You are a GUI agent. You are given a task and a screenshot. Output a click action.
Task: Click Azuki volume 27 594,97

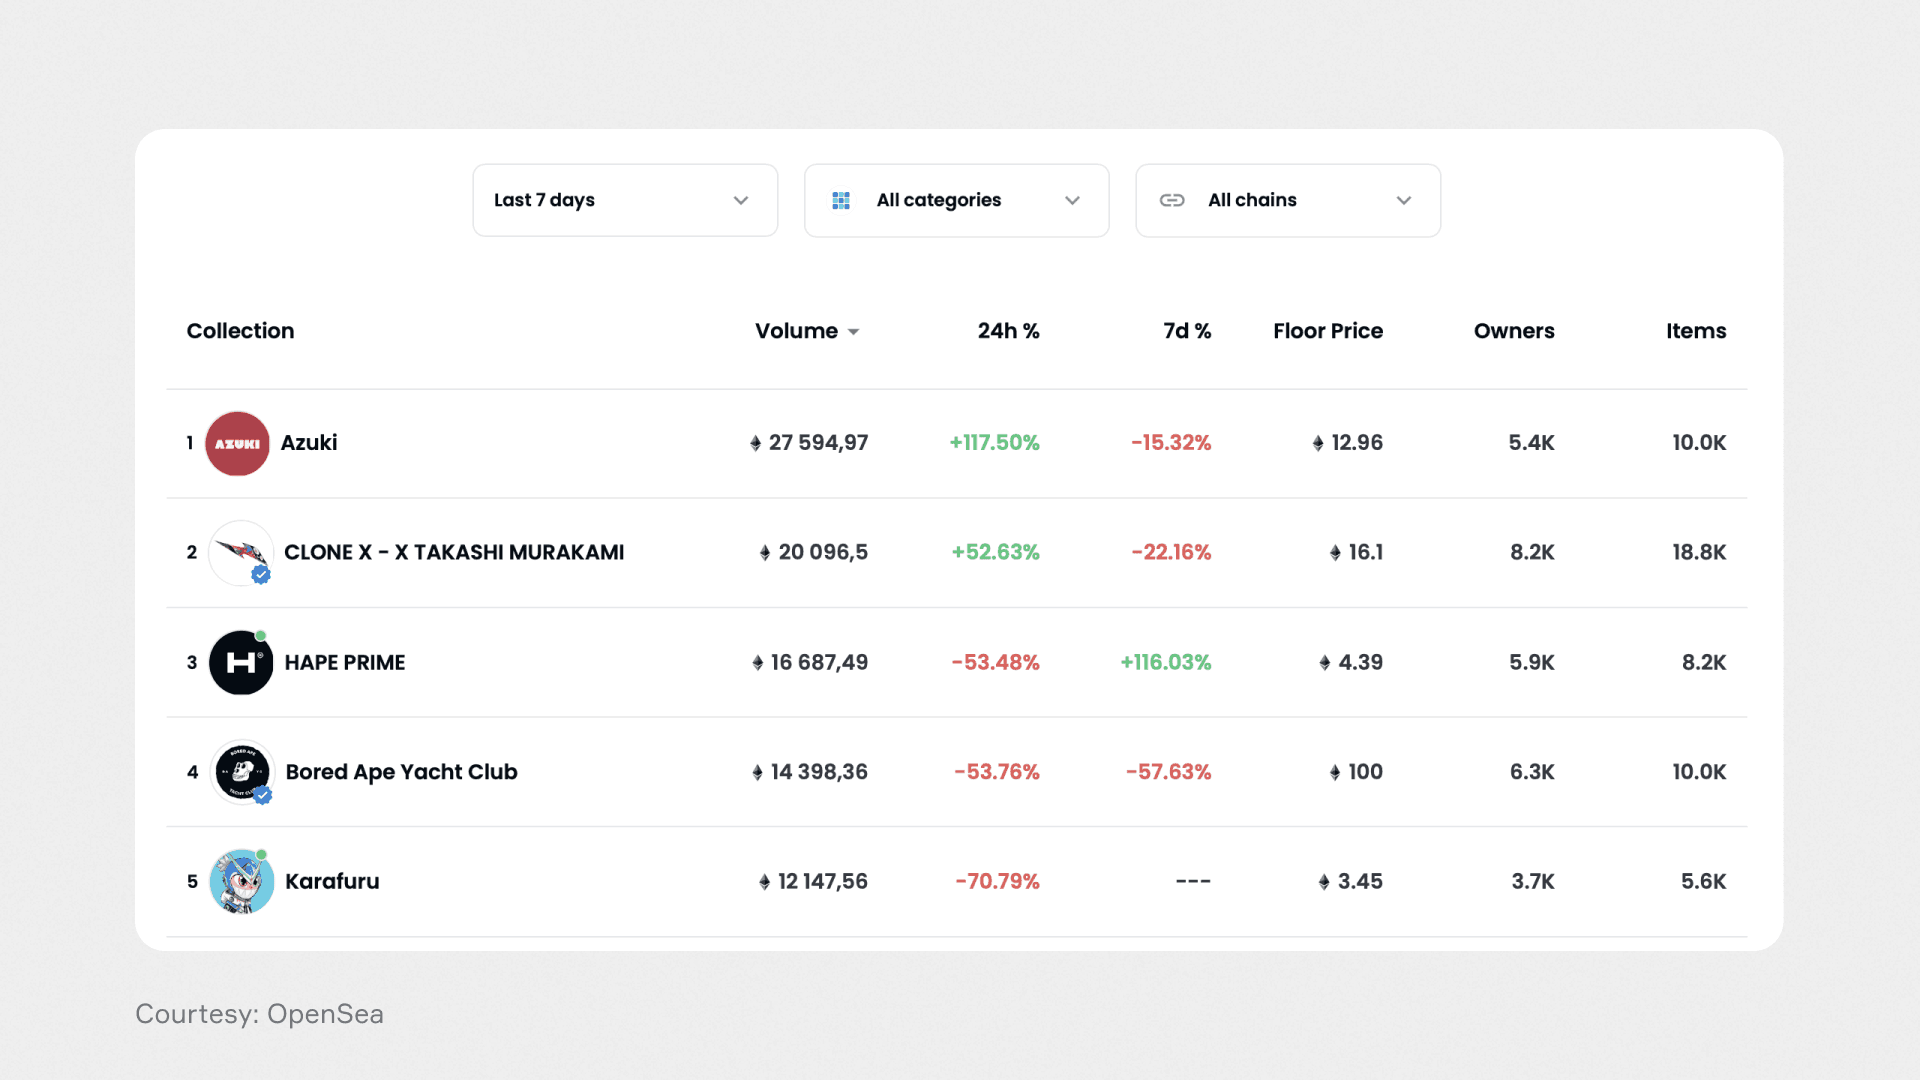(x=818, y=443)
